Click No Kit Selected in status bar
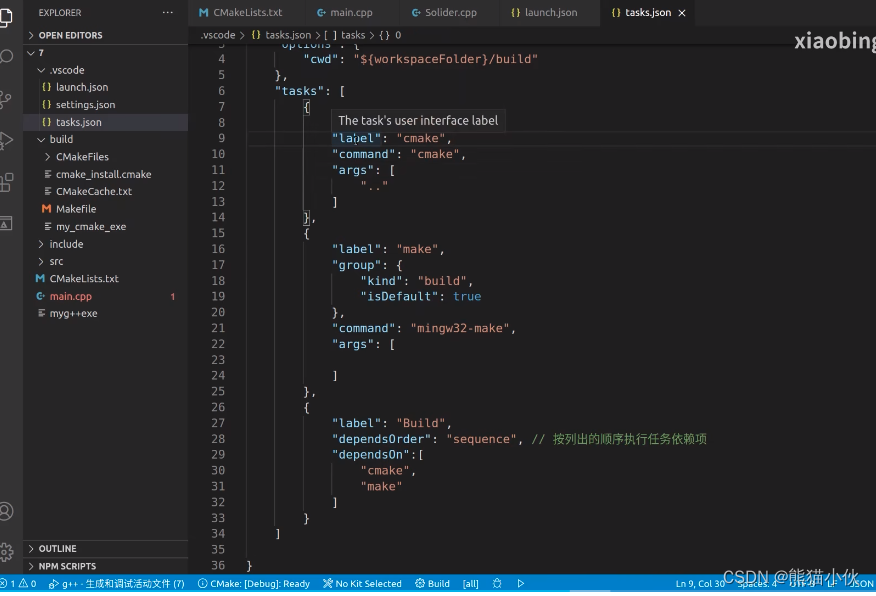 pyautogui.click(x=363, y=583)
